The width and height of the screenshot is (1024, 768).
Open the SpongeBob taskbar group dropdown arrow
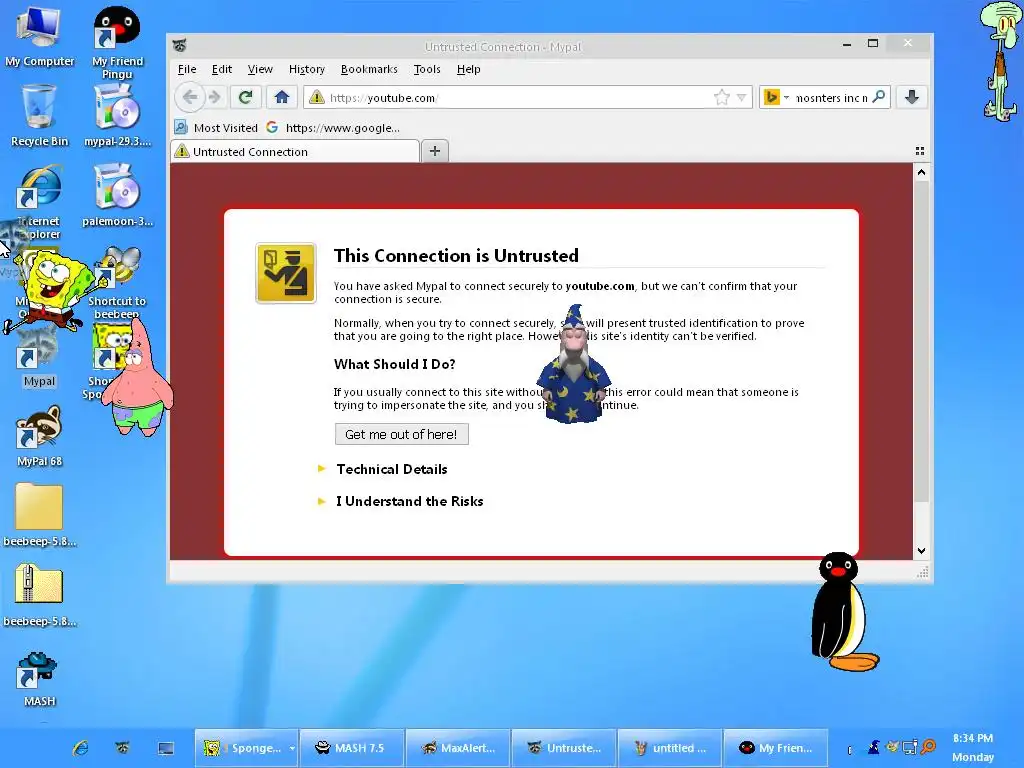click(292, 748)
